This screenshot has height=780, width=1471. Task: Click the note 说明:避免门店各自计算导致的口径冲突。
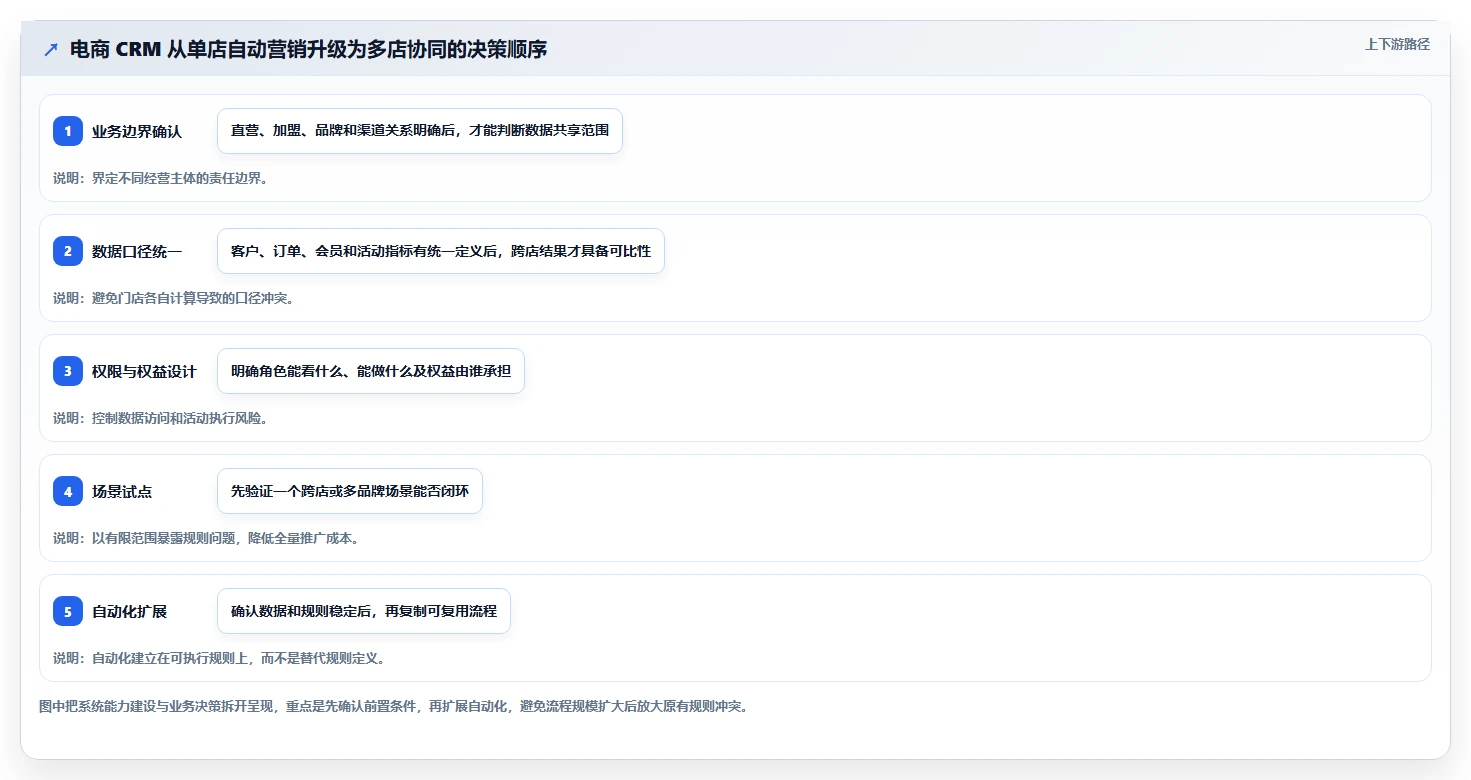[x=174, y=298]
